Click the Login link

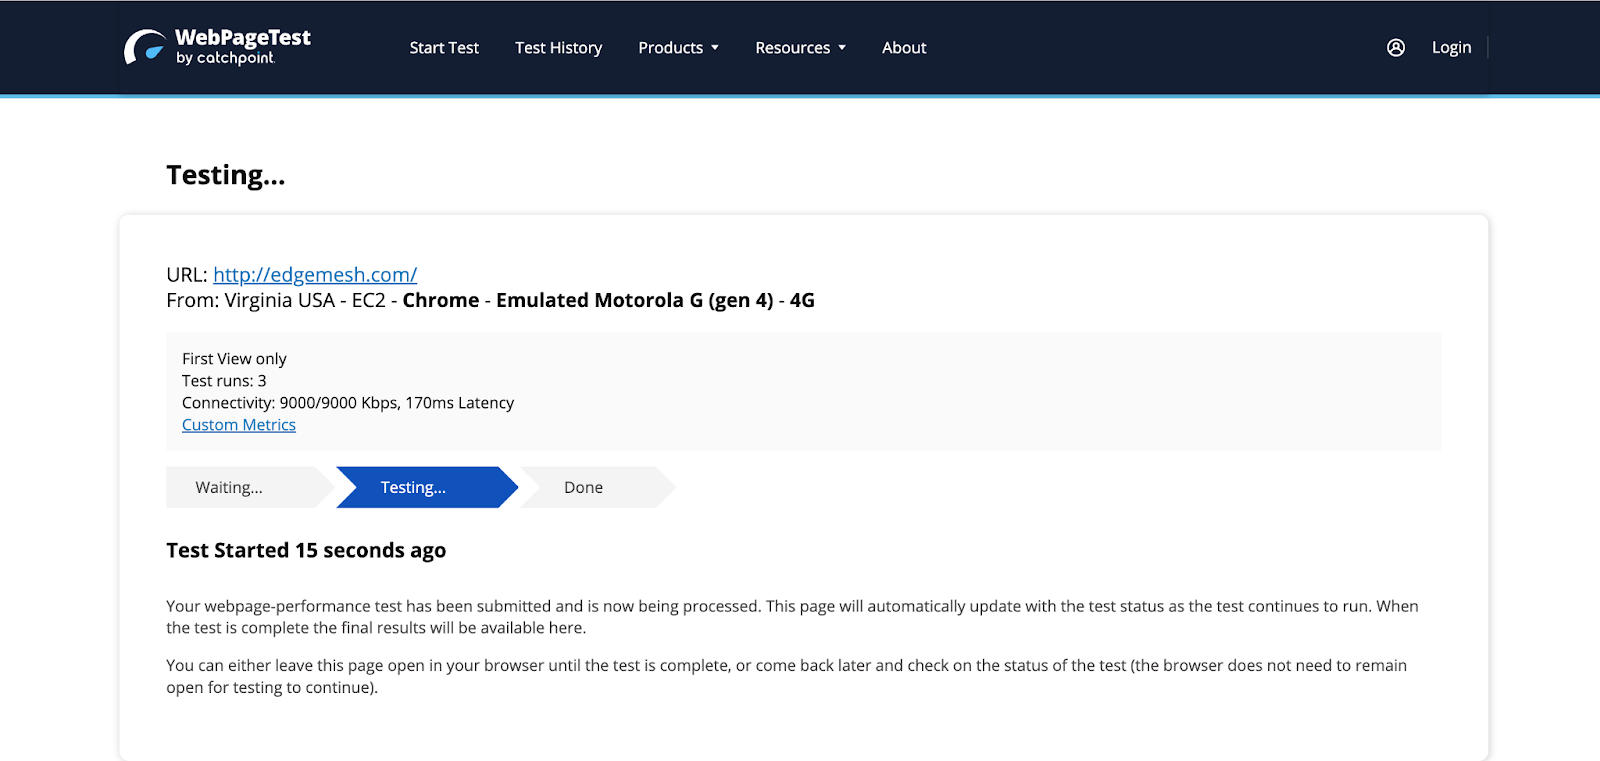(1451, 47)
